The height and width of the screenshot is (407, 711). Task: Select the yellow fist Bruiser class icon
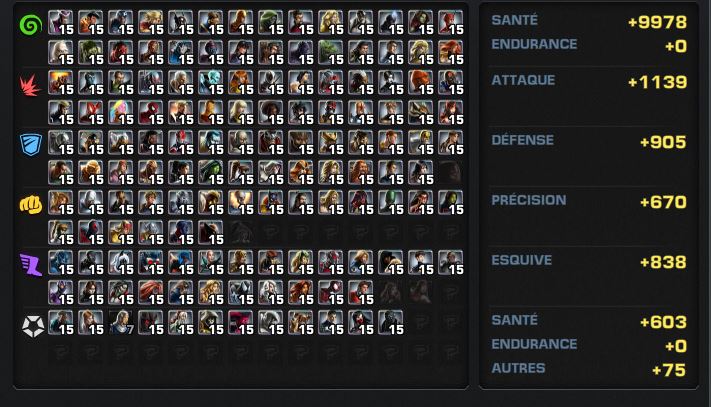coord(31,204)
